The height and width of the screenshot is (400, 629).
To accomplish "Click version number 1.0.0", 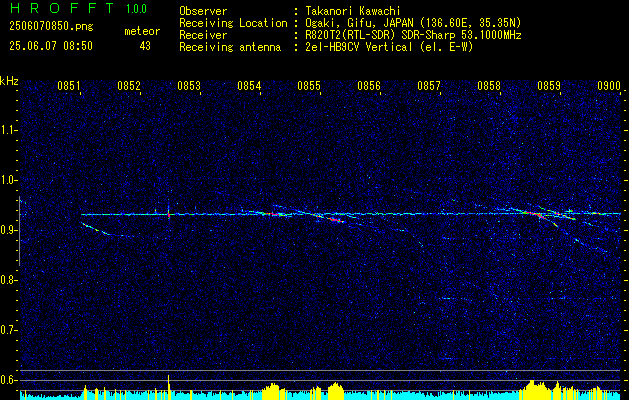I will coord(136,9).
